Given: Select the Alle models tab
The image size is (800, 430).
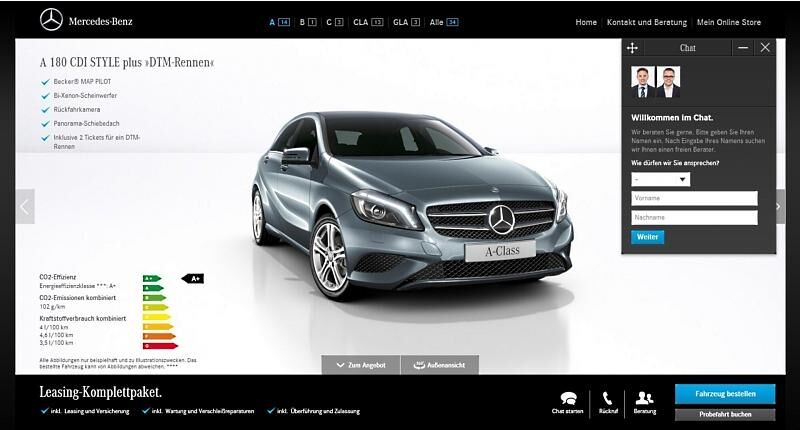Looking at the screenshot, I should [443, 22].
